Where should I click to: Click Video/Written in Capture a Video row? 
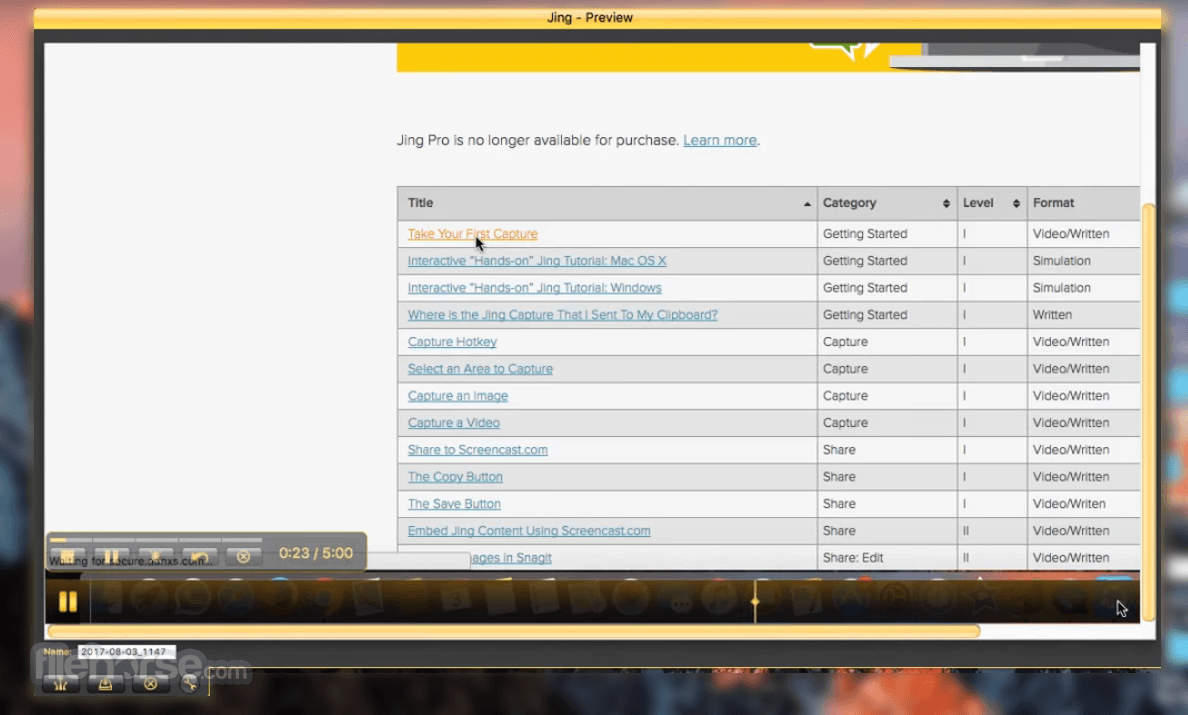point(1071,423)
